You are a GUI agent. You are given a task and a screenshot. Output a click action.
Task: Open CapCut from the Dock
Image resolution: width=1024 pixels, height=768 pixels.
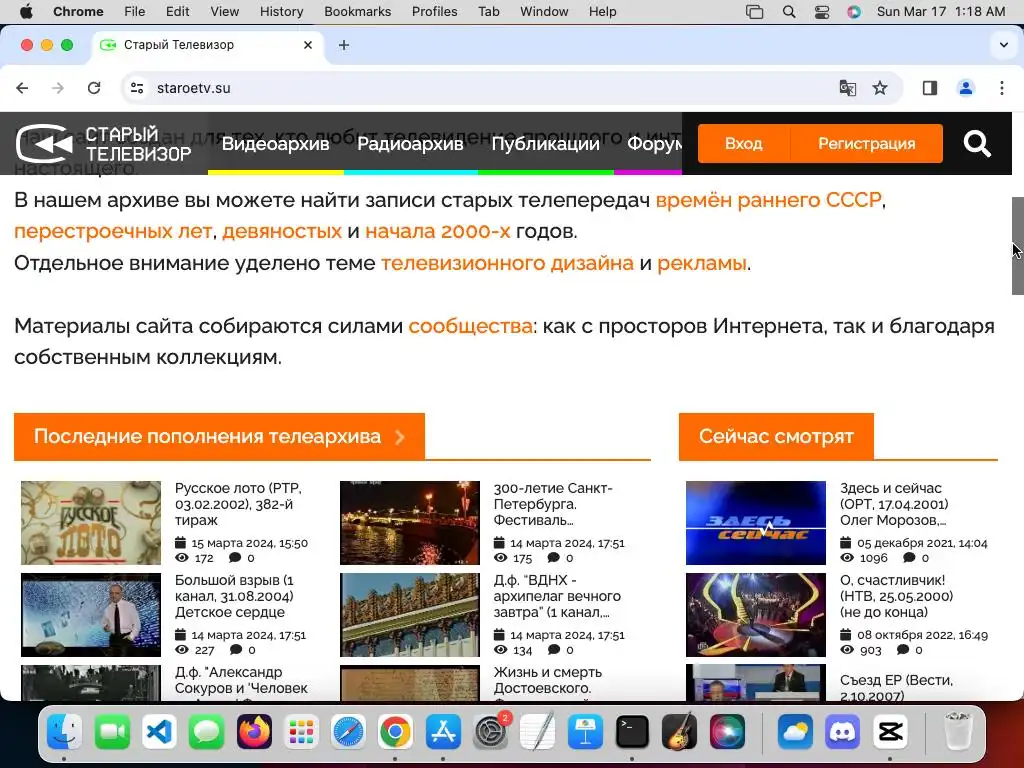pos(891,731)
